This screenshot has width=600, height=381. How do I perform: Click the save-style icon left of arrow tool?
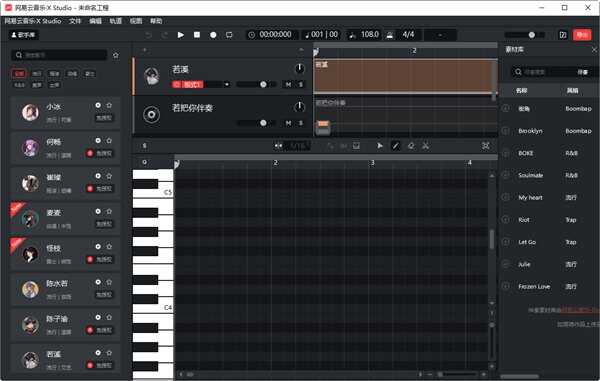[x=356, y=146]
